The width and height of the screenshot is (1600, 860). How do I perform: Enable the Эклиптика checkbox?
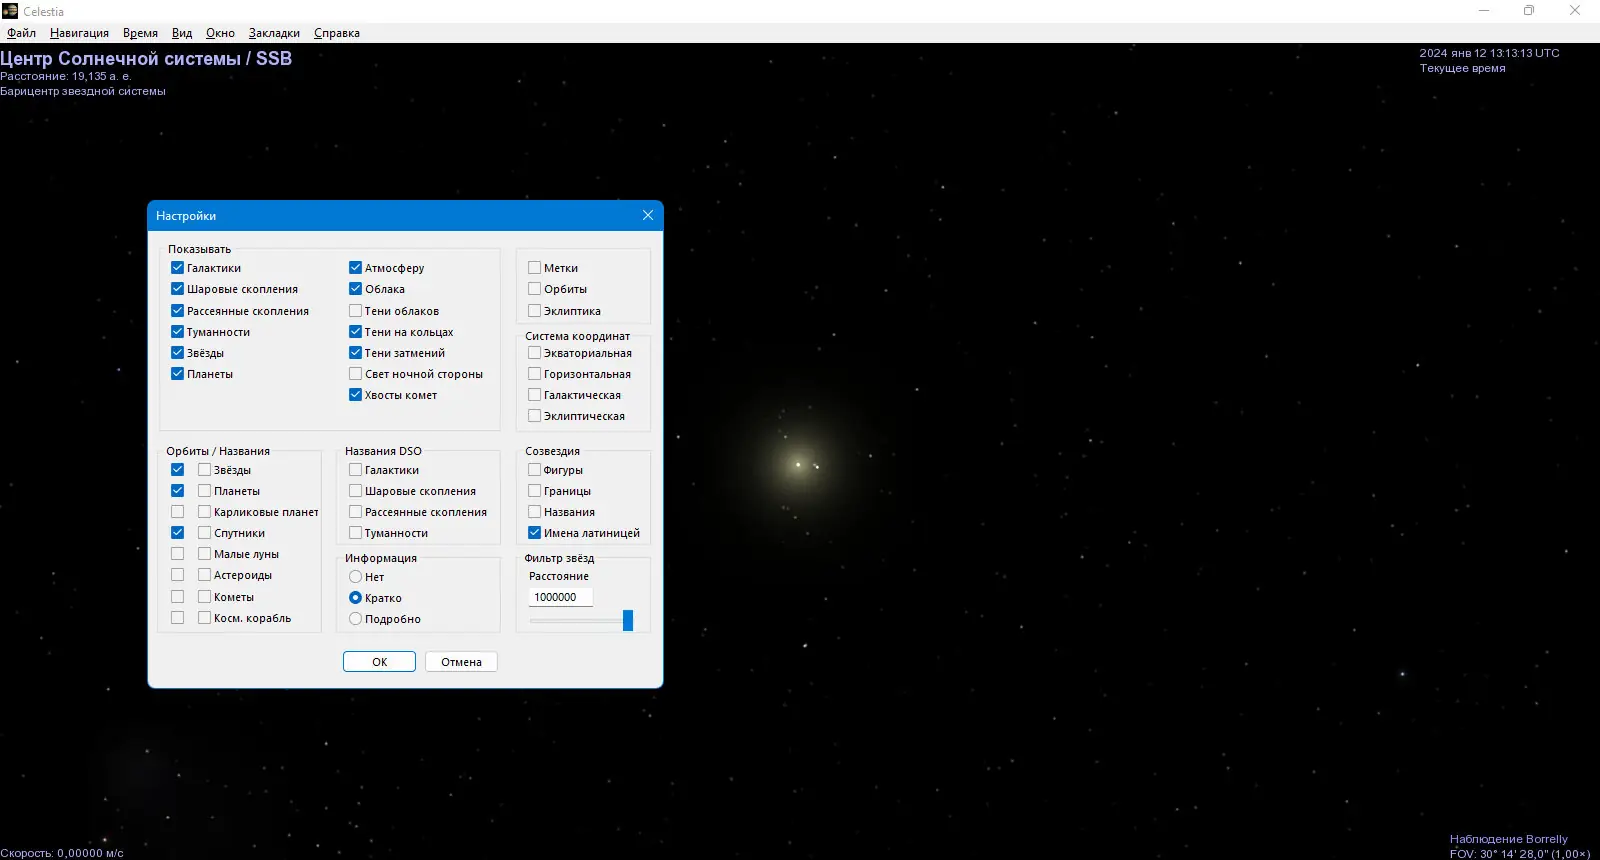tap(534, 311)
